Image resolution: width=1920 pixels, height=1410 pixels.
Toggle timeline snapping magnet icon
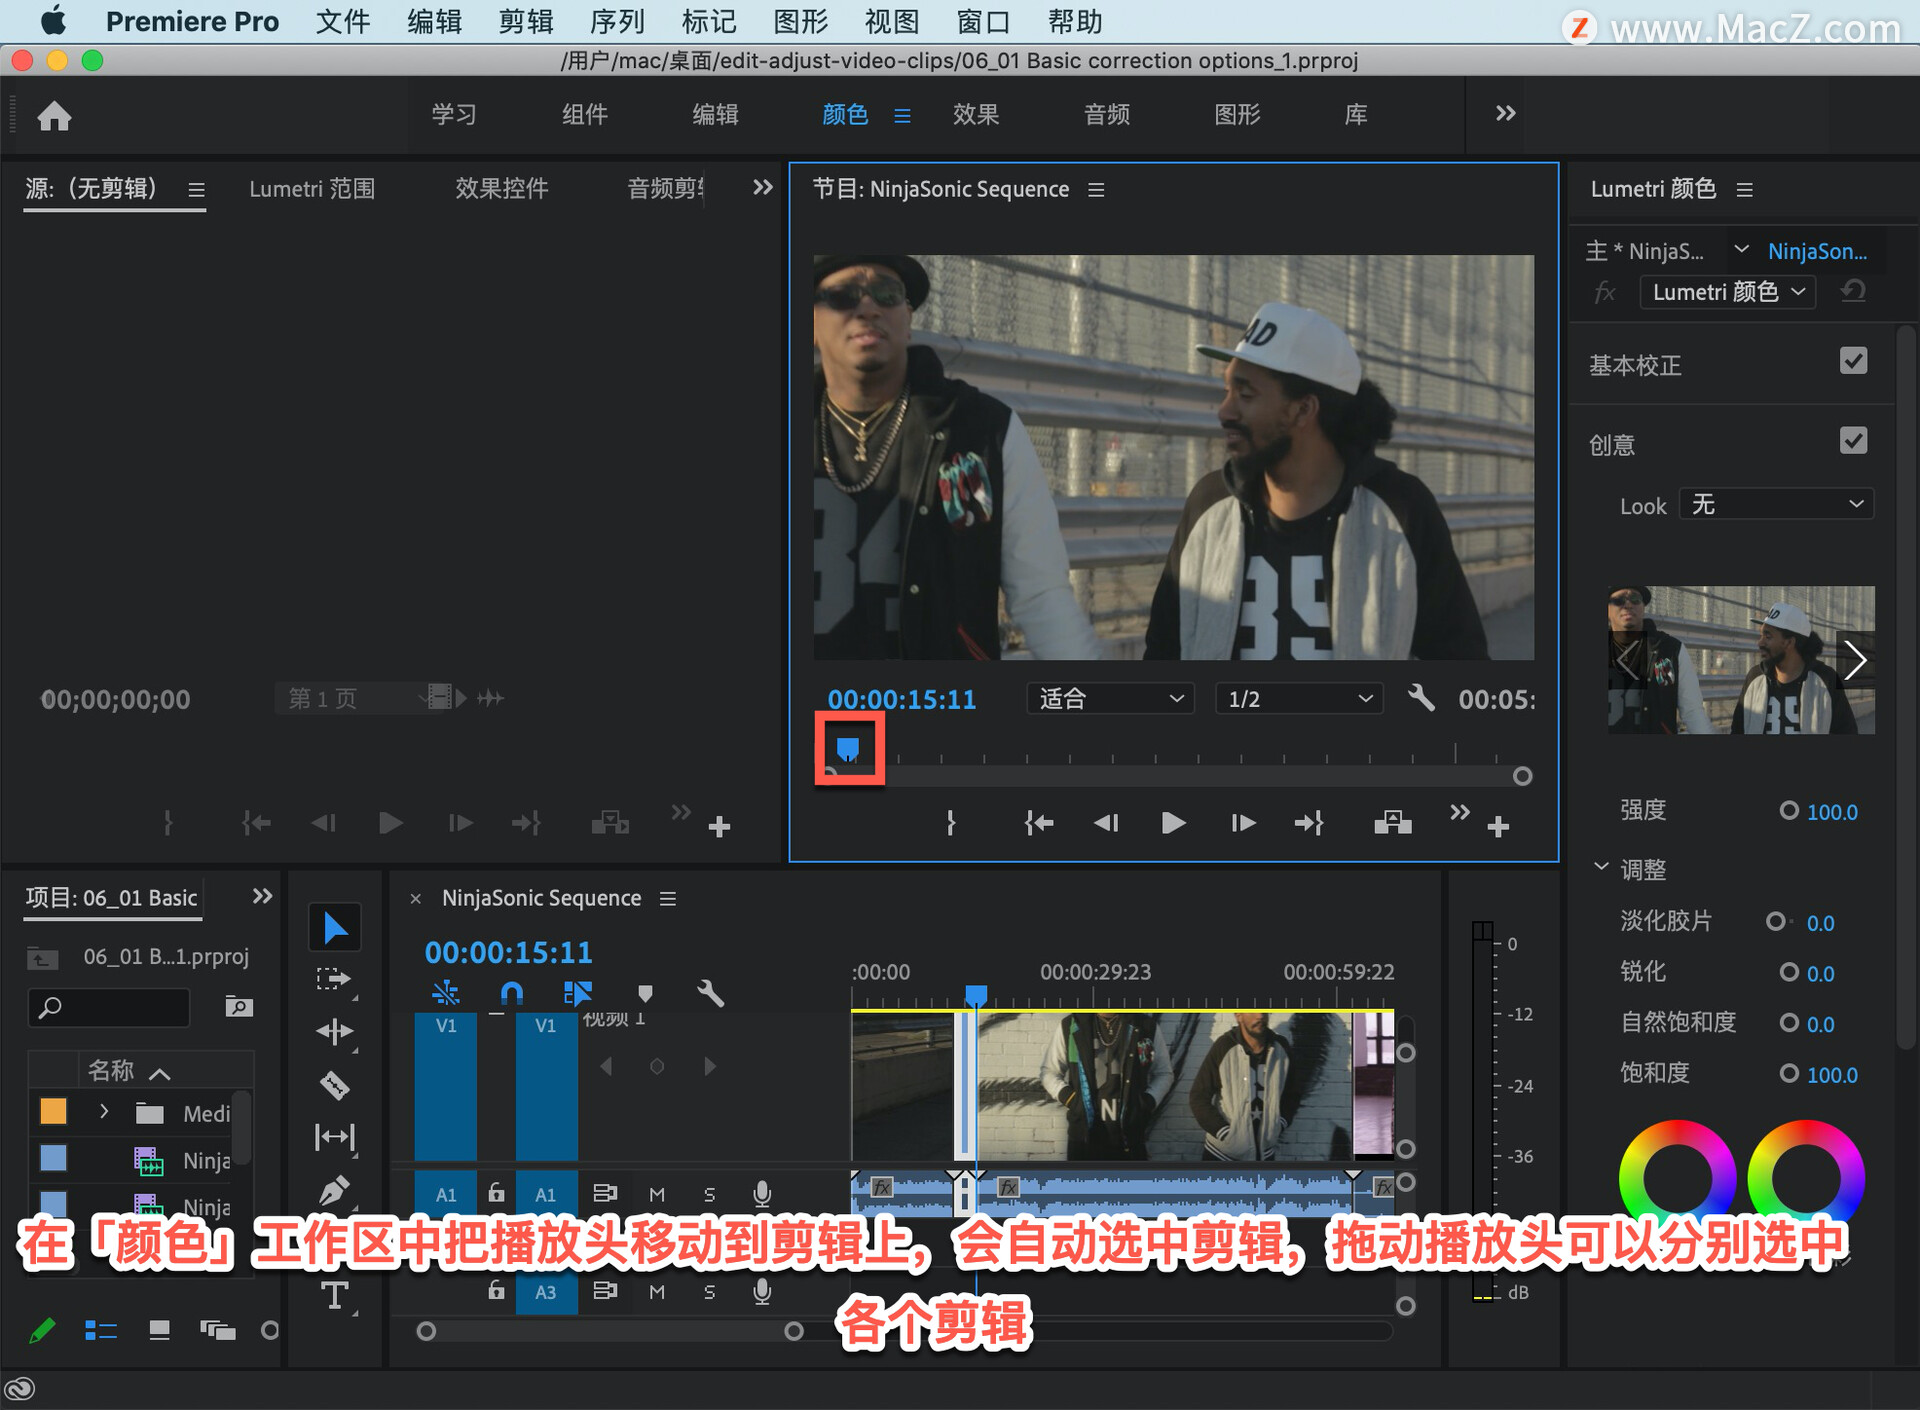tap(511, 993)
